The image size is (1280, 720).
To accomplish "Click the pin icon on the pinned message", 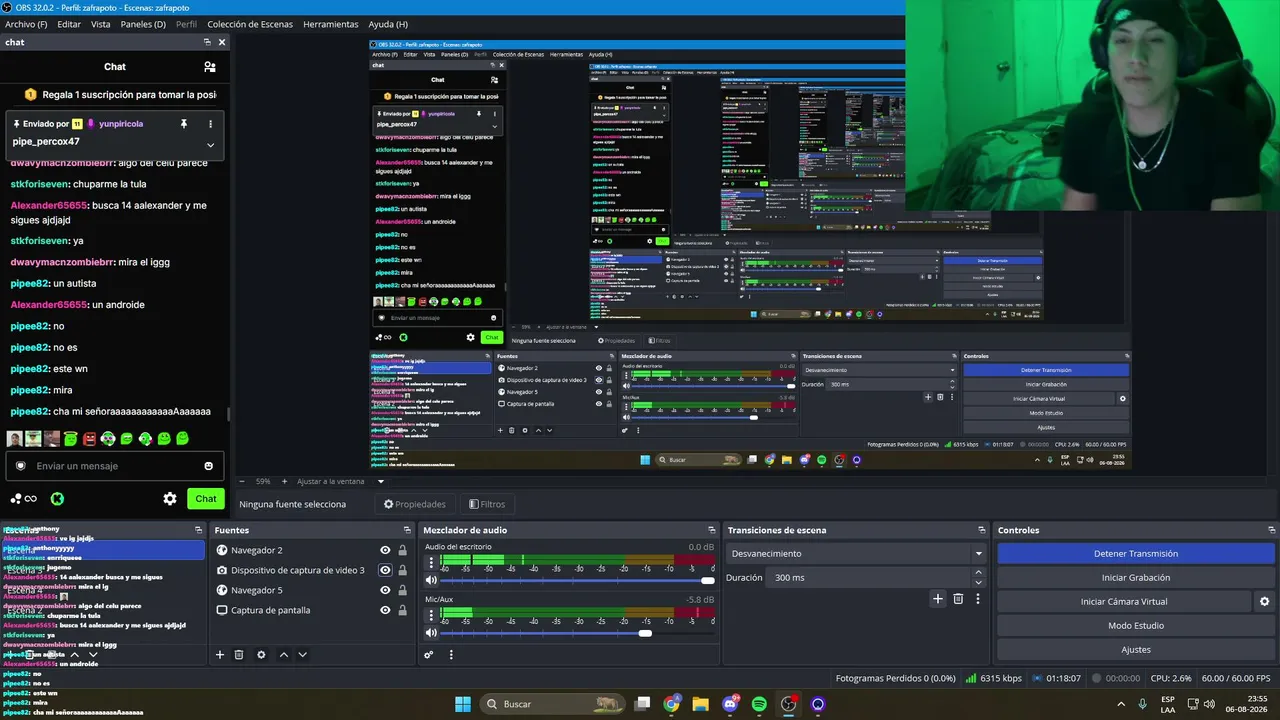I will pos(183,124).
